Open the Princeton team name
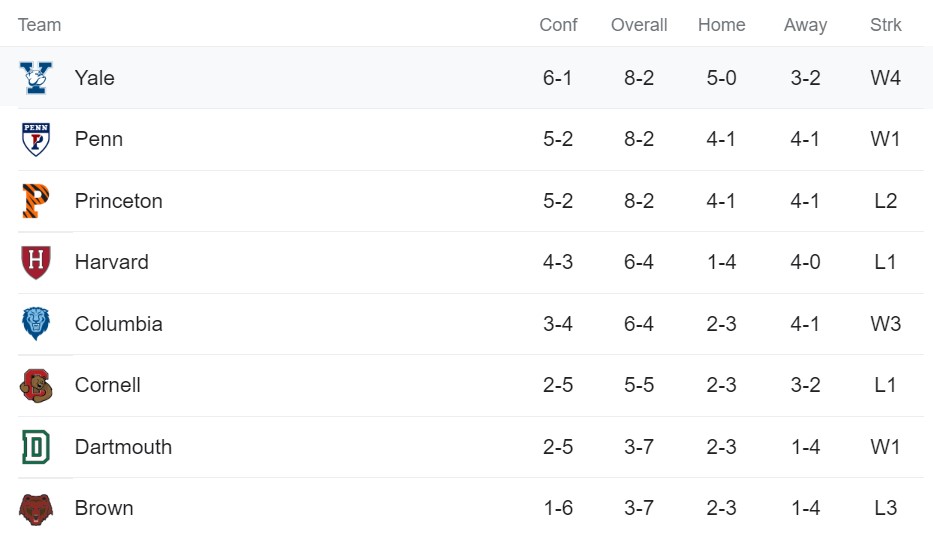 click(118, 201)
